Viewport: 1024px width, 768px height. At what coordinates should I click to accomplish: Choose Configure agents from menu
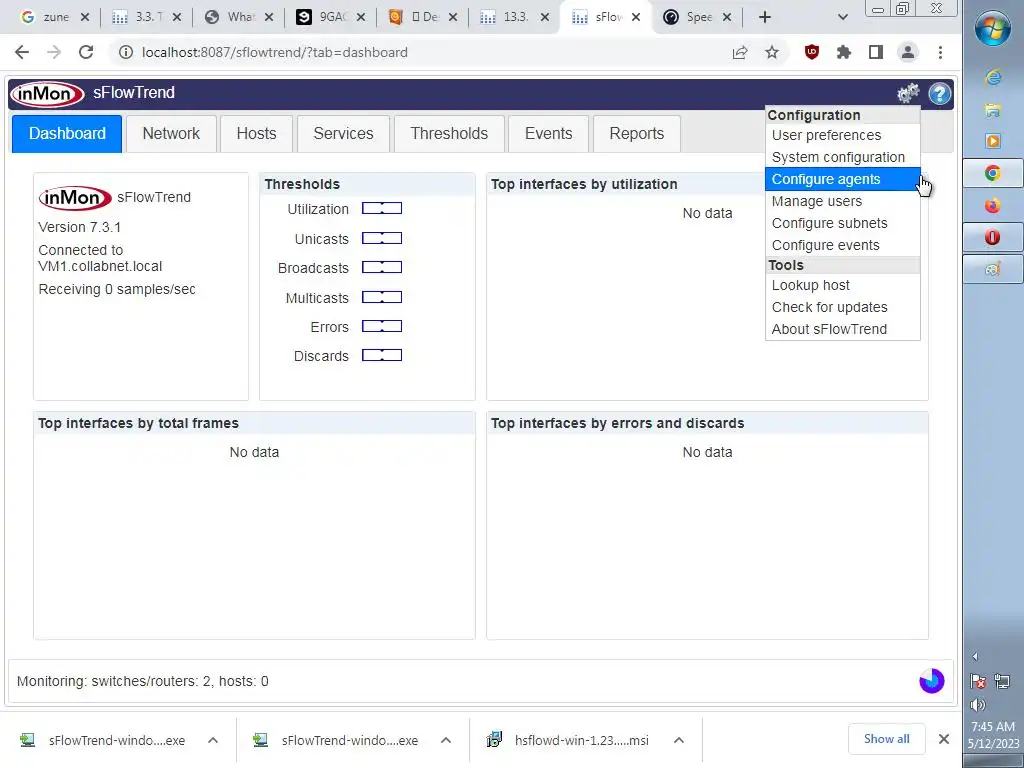842,179
